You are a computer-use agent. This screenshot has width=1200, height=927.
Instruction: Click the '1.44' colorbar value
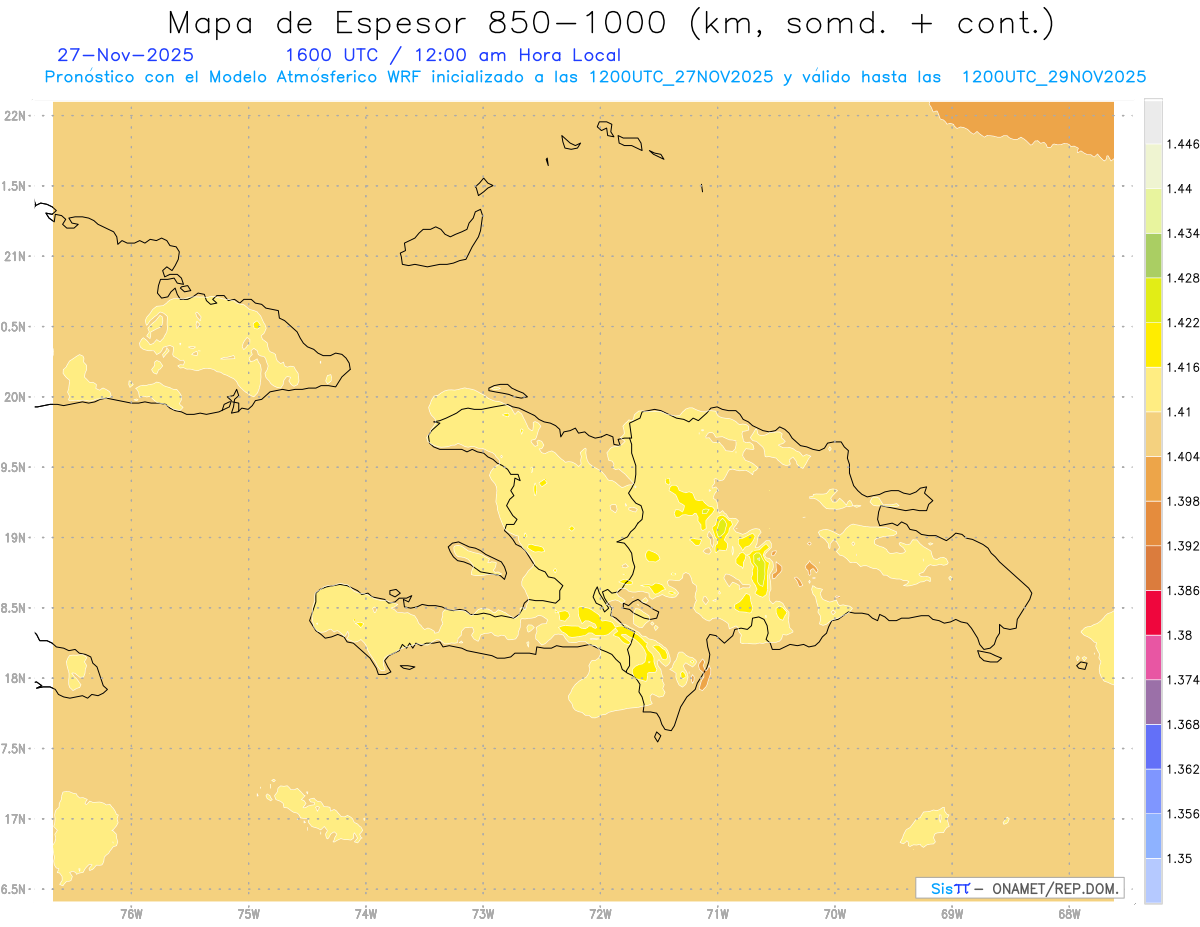pos(1180,189)
